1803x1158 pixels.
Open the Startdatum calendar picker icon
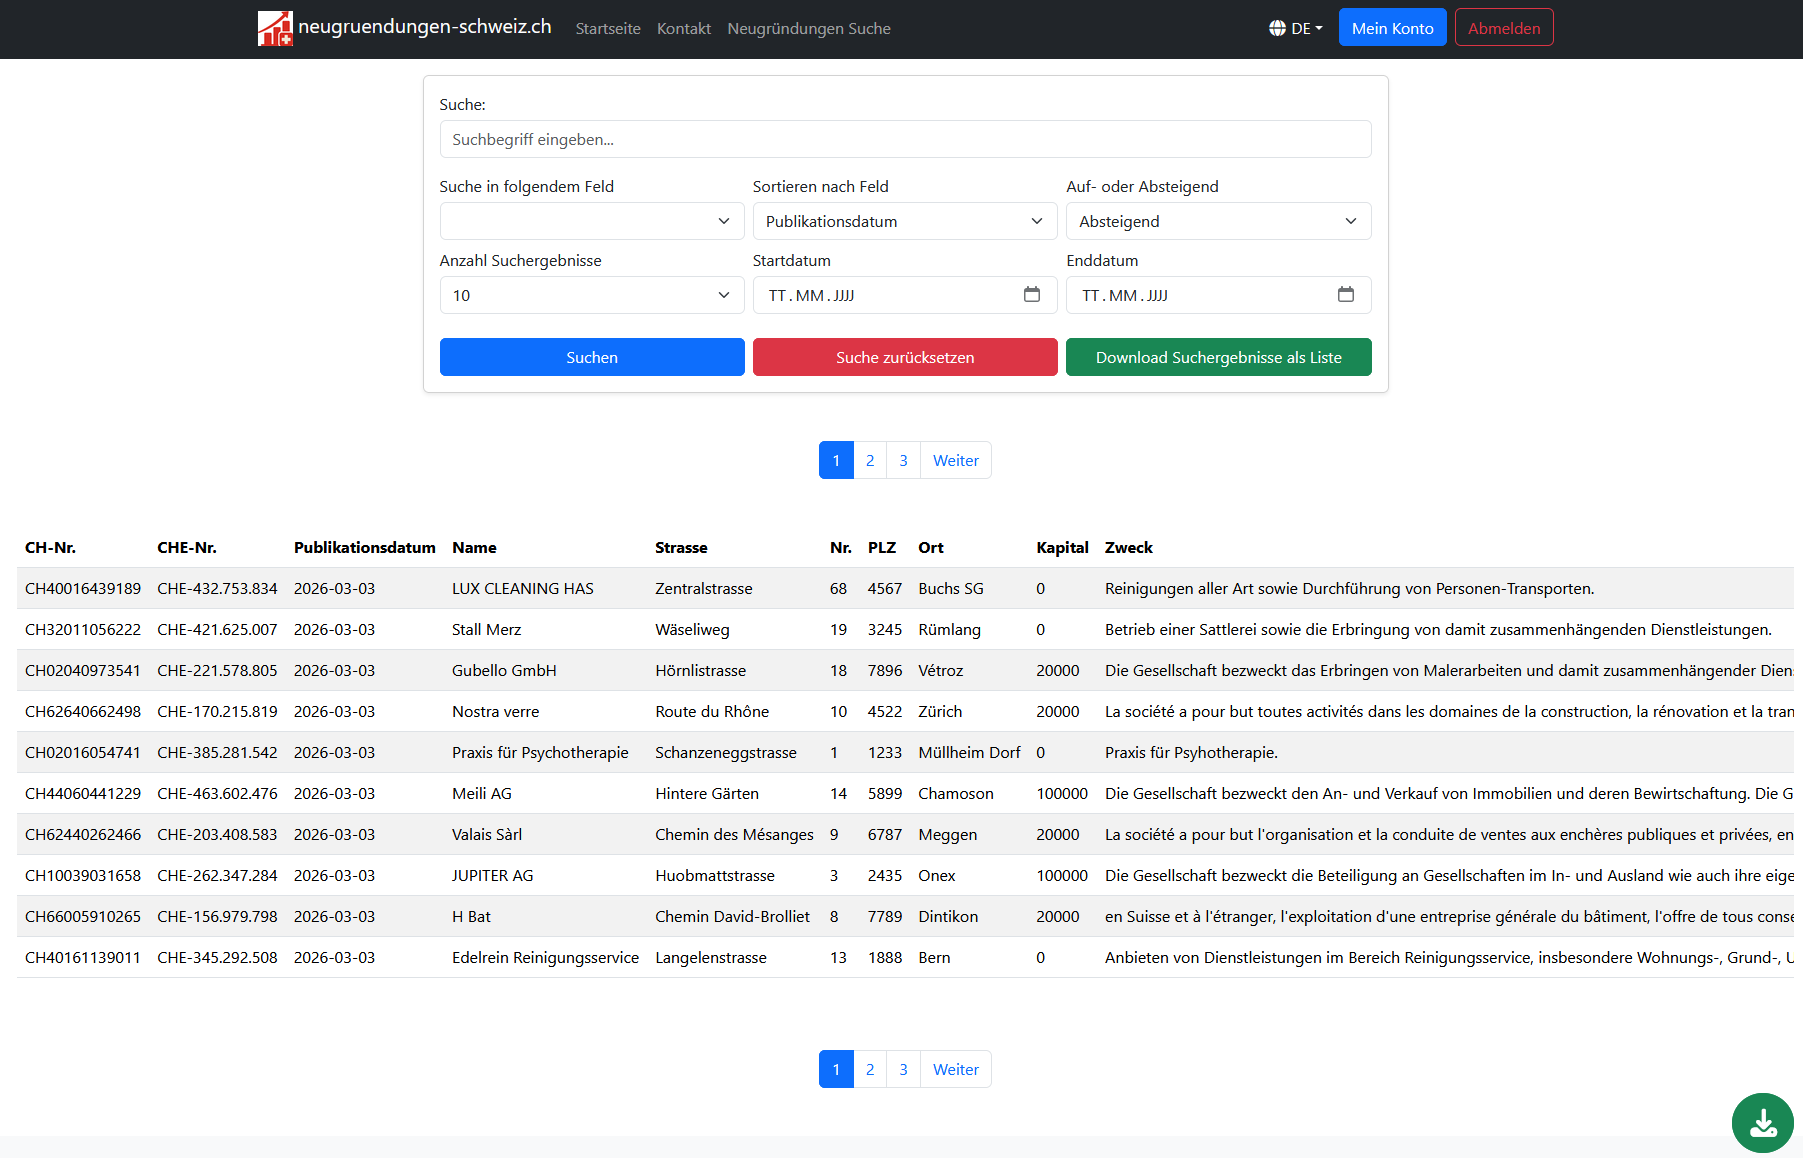point(1032,295)
